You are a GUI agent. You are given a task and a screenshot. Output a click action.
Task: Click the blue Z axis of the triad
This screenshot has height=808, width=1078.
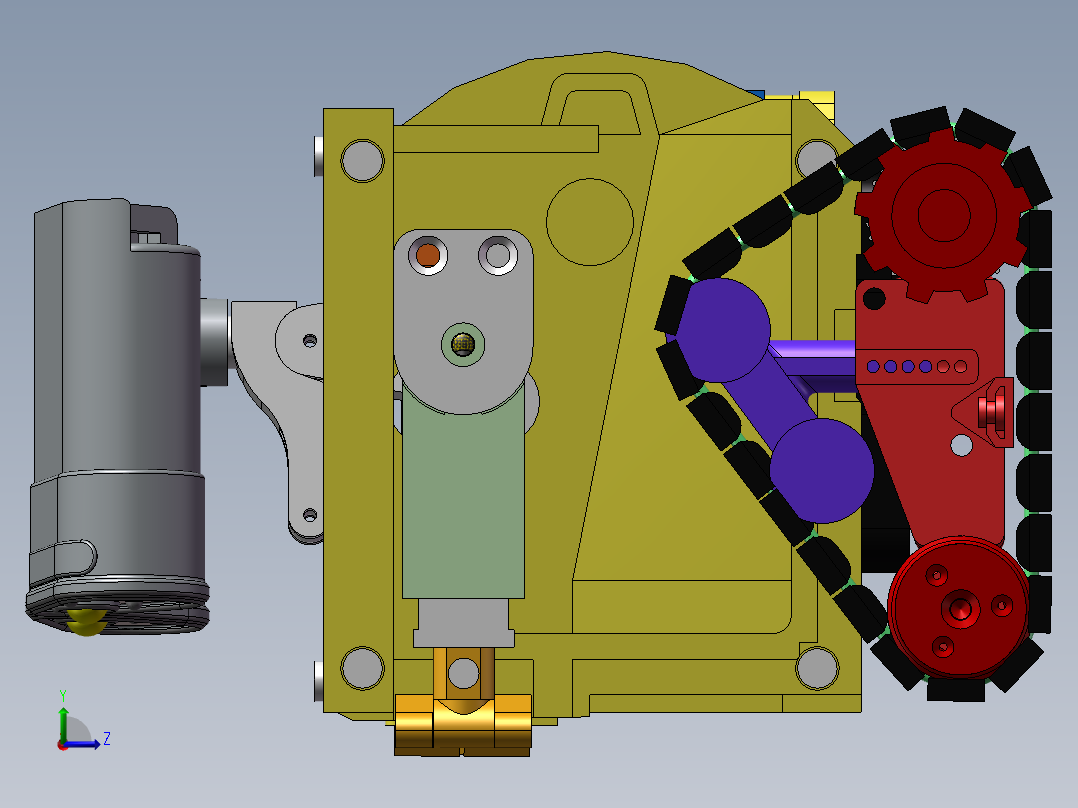point(82,744)
